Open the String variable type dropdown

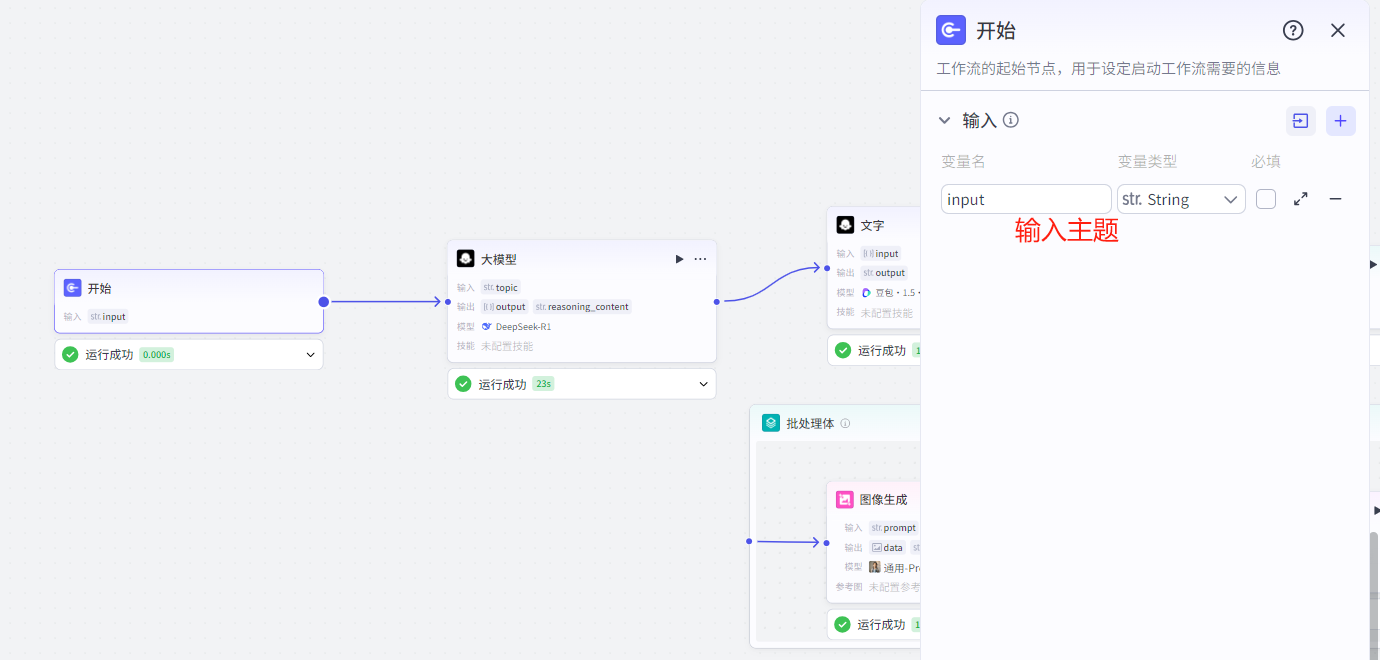click(x=1181, y=199)
